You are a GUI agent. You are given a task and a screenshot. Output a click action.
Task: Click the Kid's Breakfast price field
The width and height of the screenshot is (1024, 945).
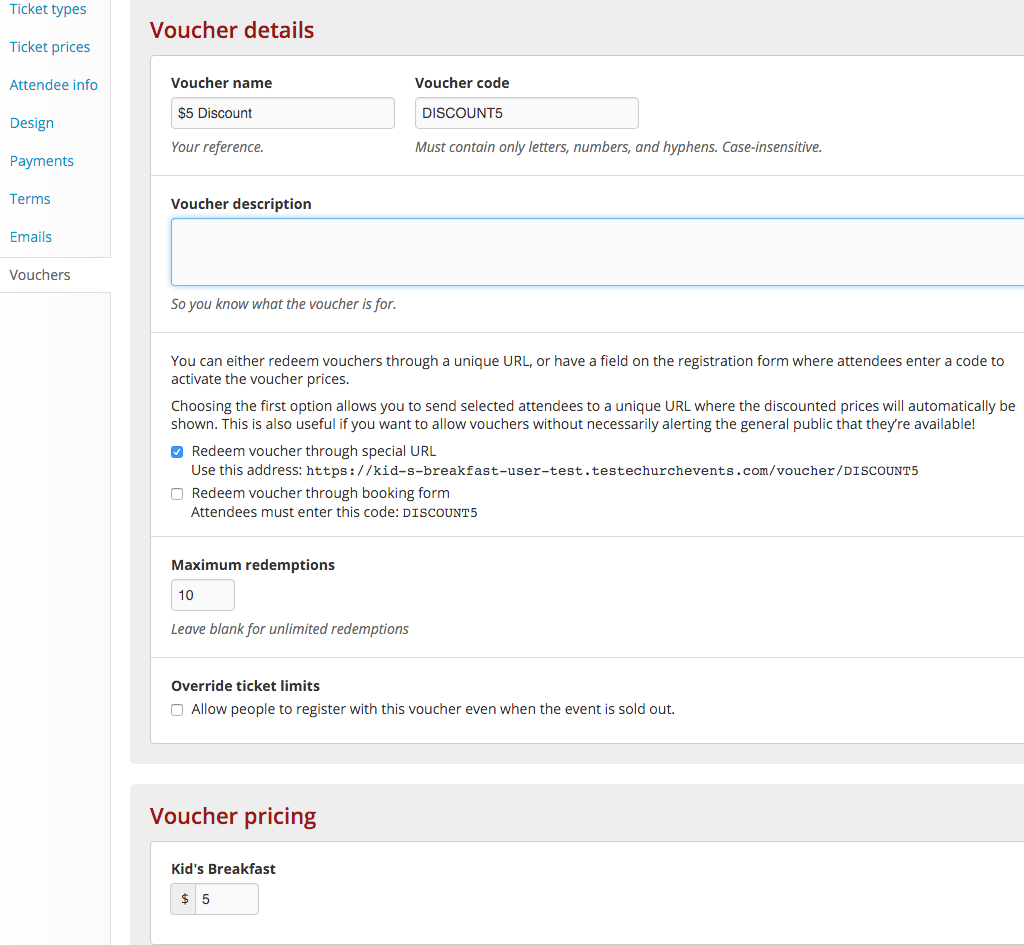[x=226, y=899]
